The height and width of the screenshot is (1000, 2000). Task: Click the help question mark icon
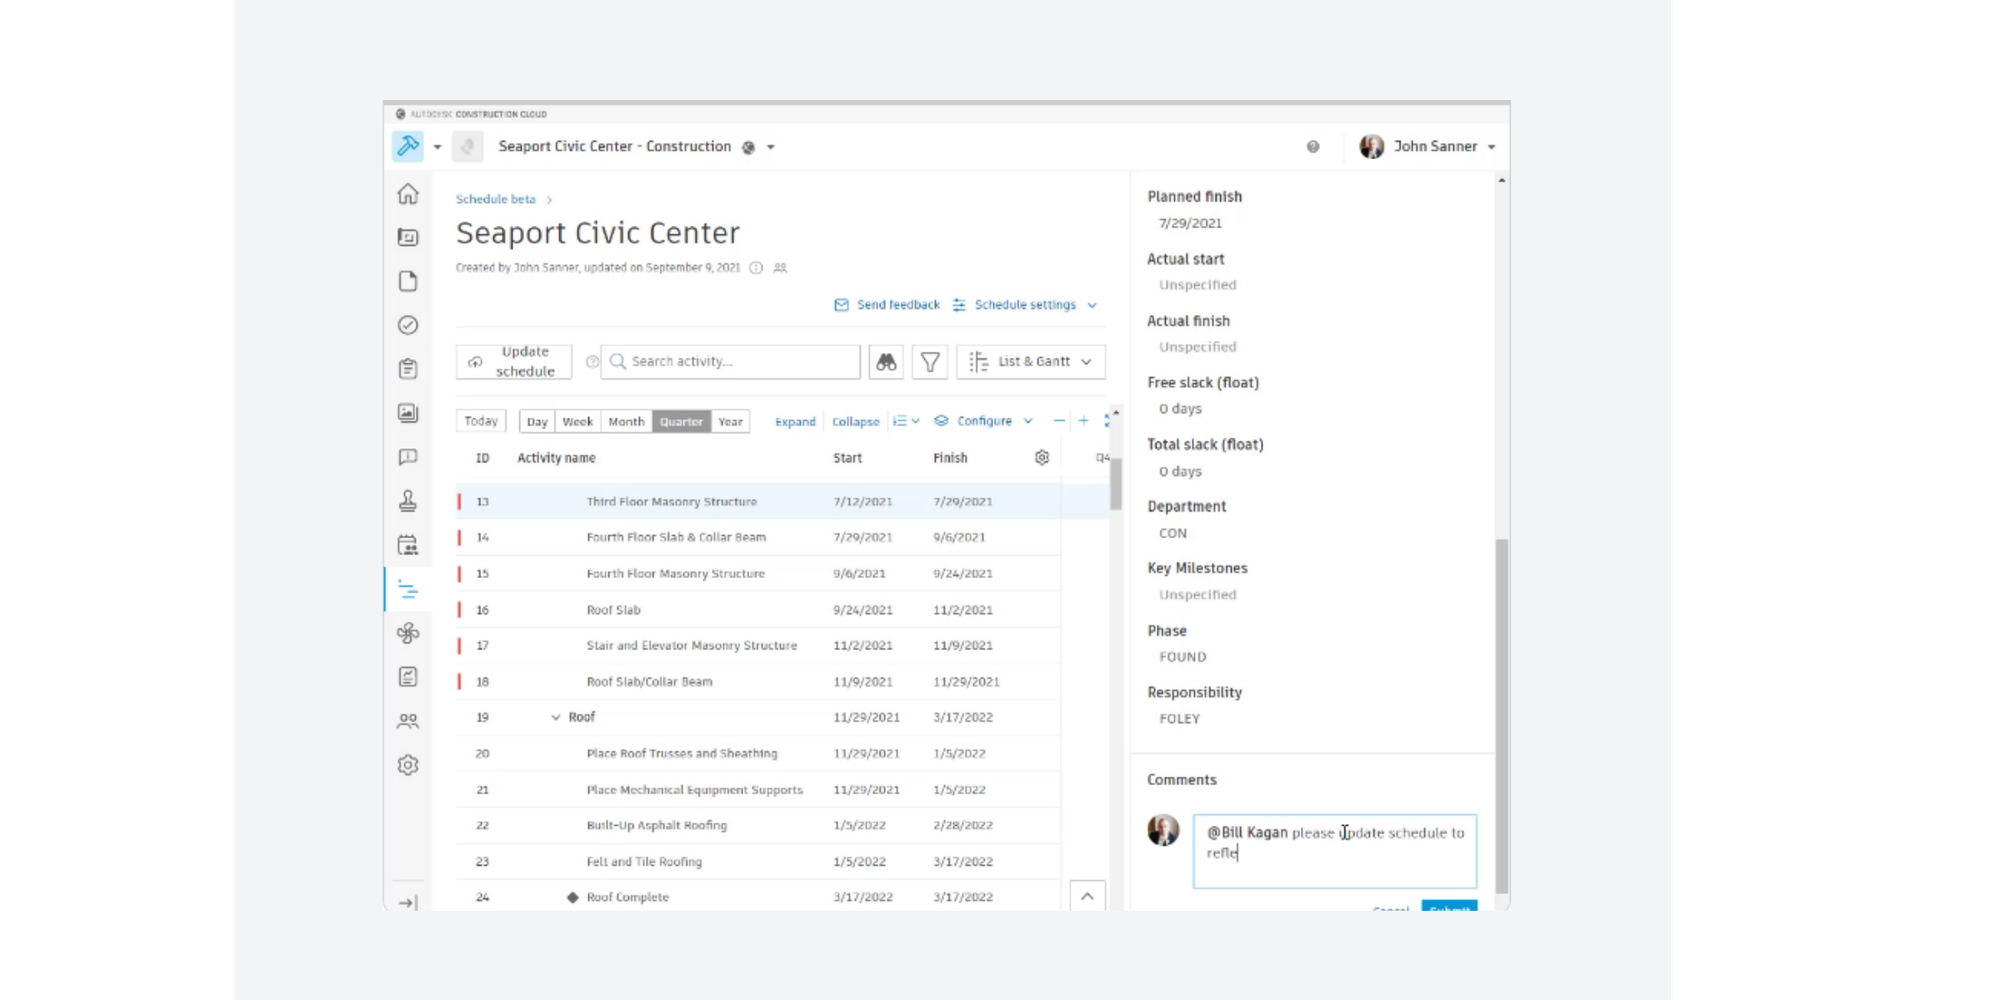pos(1313,147)
